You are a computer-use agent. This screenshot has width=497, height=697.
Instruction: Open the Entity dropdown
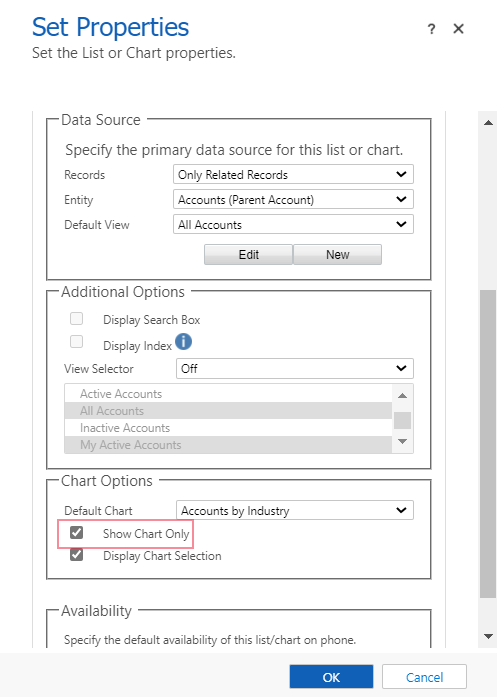click(x=293, y=199)
